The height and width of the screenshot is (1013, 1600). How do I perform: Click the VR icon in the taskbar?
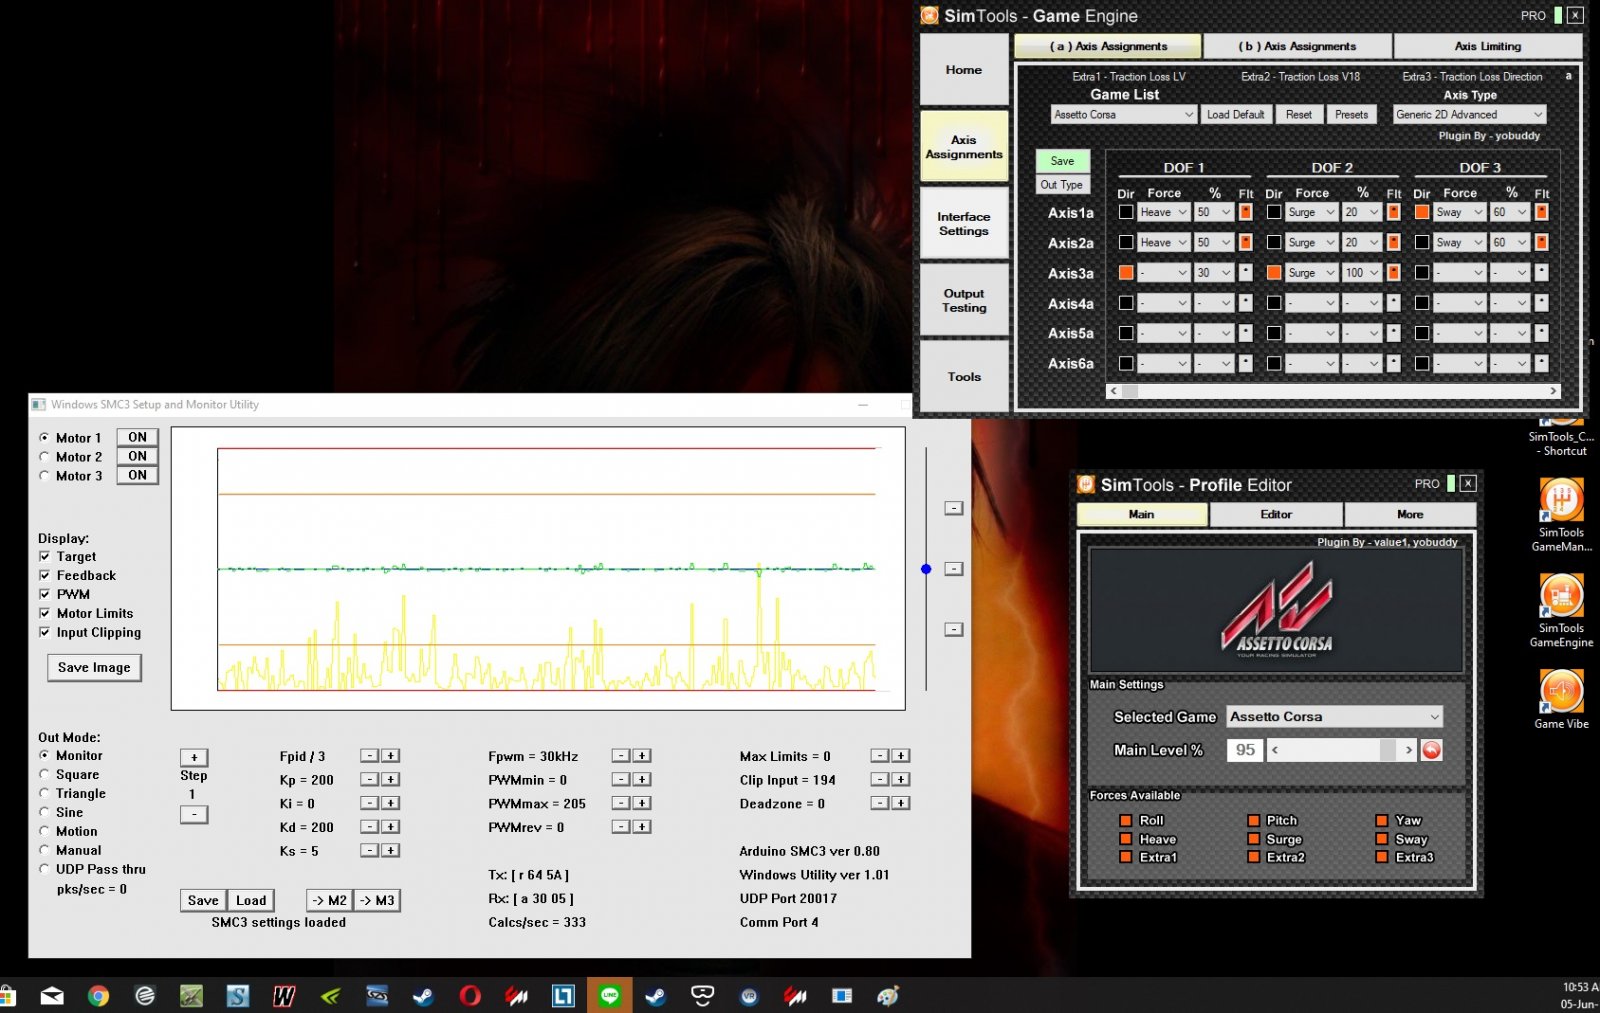[x=749, y=996]
